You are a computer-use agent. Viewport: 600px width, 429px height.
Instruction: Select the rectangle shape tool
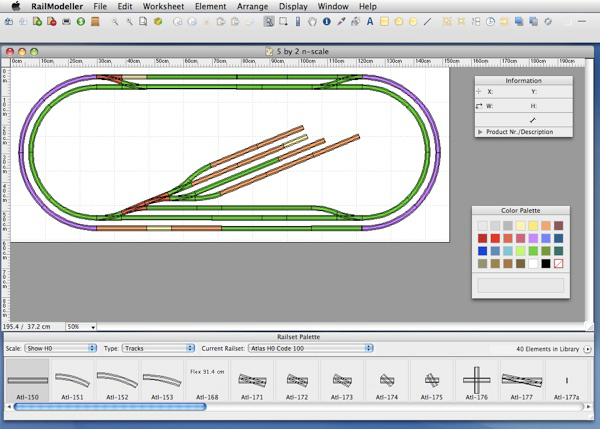tap(385, 21)
